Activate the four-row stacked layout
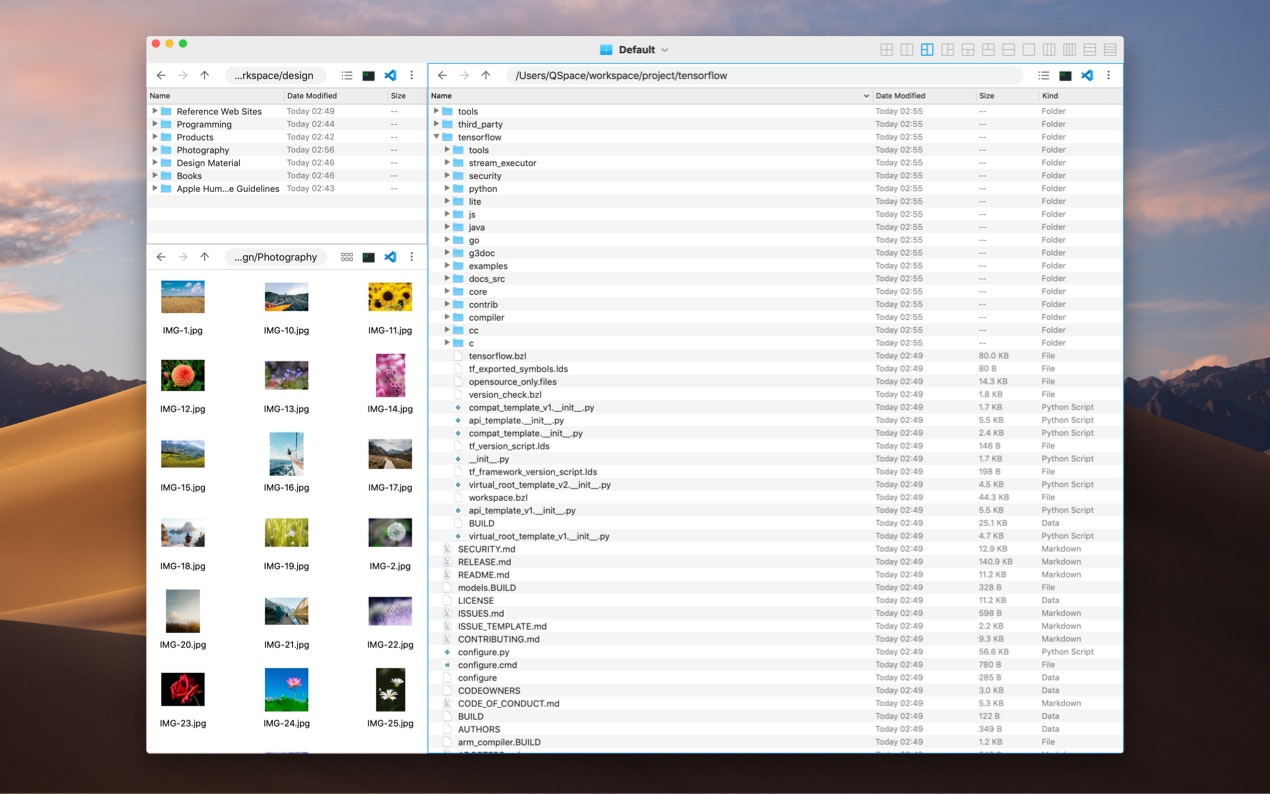This screenshot has height=794, width=1270. click(1110, 50)
